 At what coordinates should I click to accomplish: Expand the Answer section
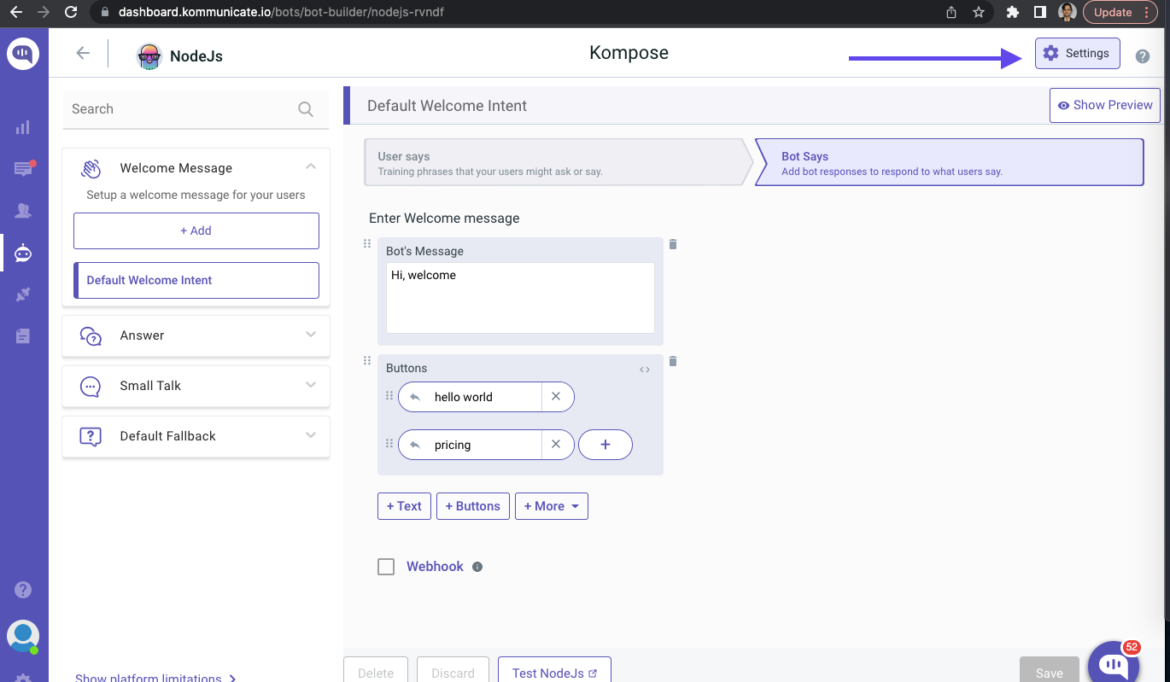click(x=196, y=336)
